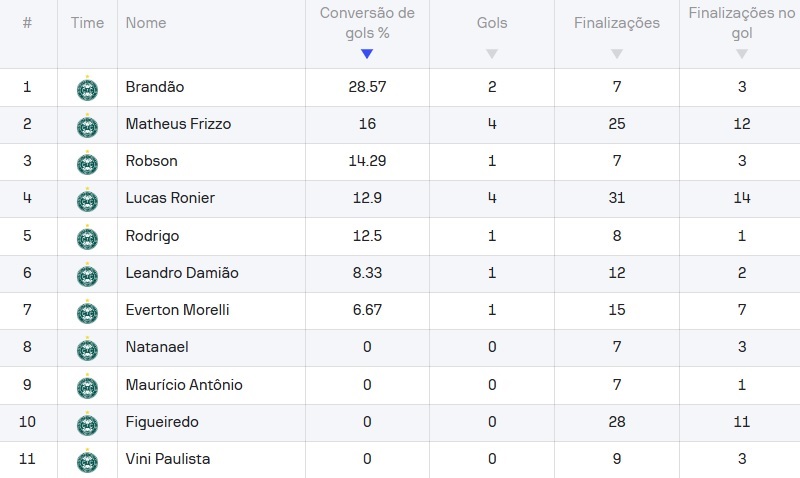The height and width of the screenshot is (478, 800).
Task: Select the Rodrigo player name
Action: 153,236
